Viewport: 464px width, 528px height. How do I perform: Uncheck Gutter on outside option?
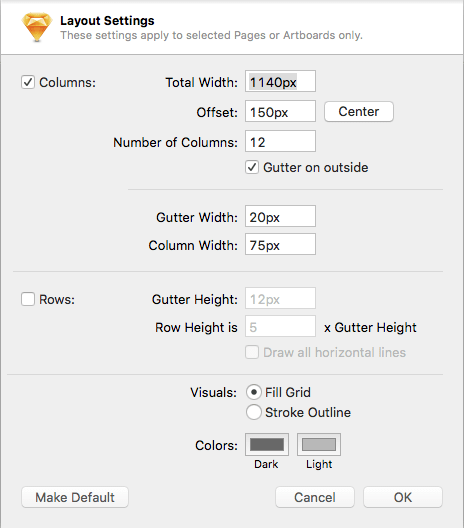click(252, 167)
